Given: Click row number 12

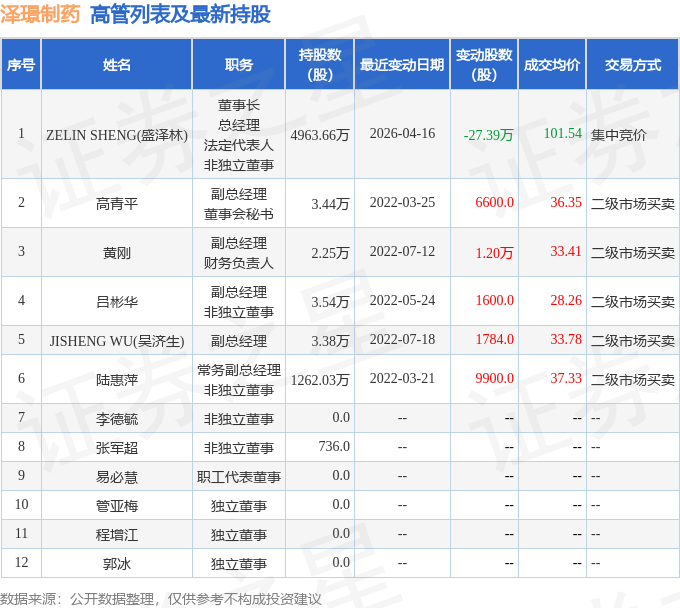Looking at the screenshot, I should click(21, 563).
